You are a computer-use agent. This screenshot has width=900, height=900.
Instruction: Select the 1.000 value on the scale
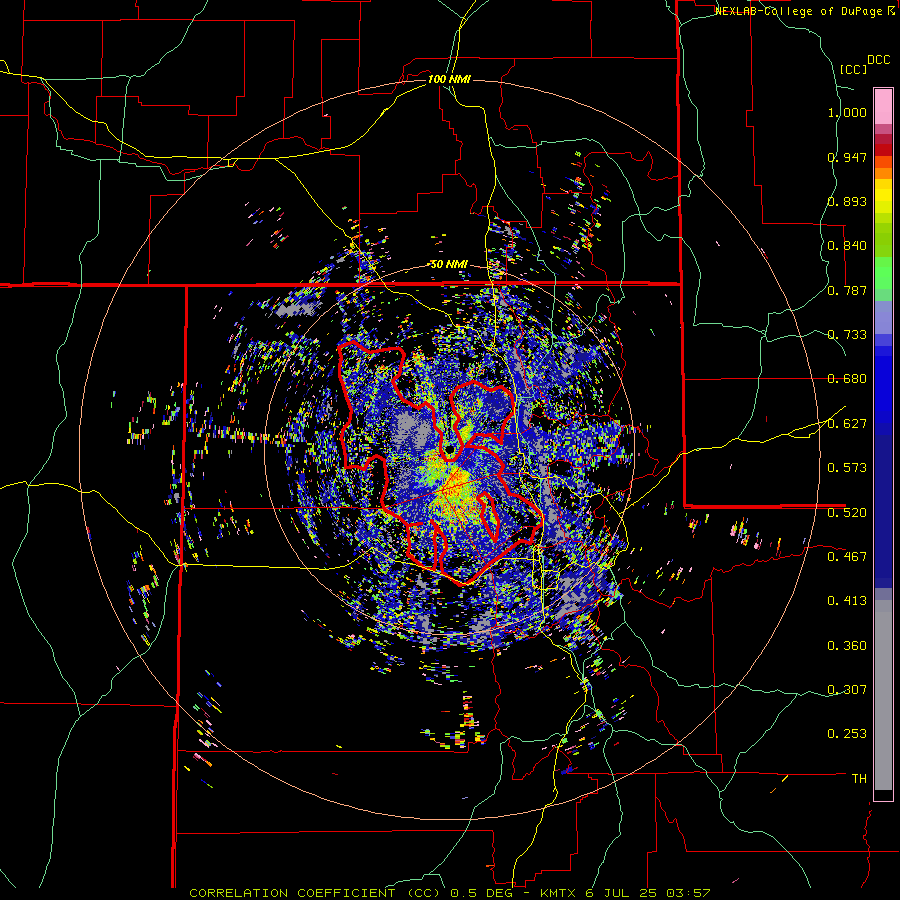[847, 112]
